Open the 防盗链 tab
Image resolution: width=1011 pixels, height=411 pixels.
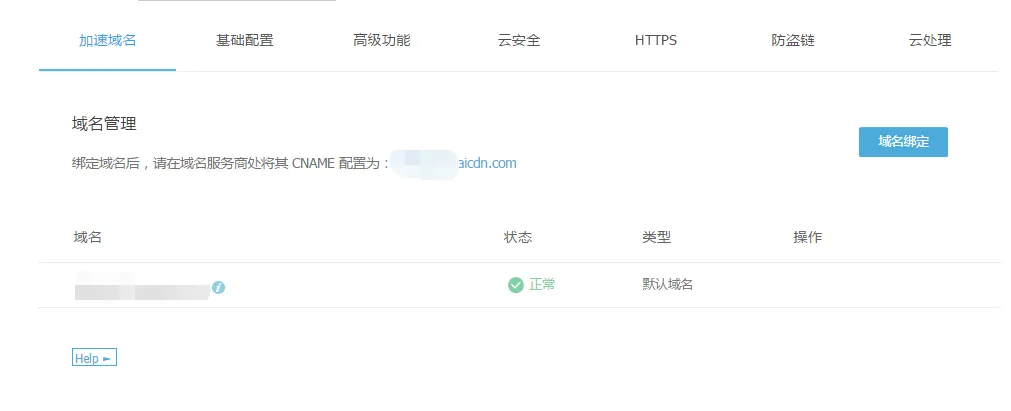[793, 41]
